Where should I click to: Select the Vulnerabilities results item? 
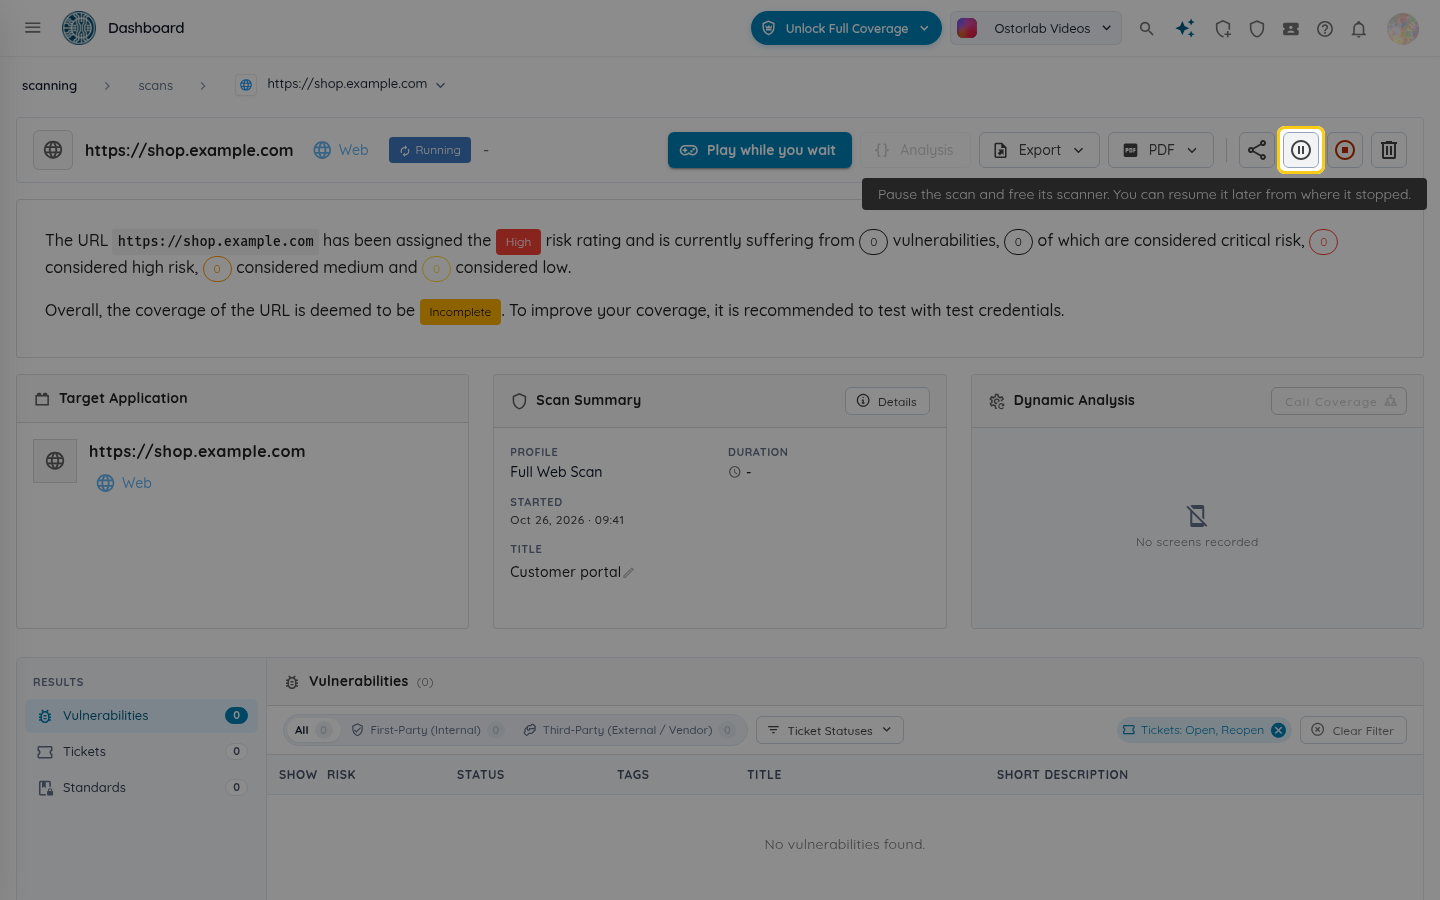click(141, 716)
